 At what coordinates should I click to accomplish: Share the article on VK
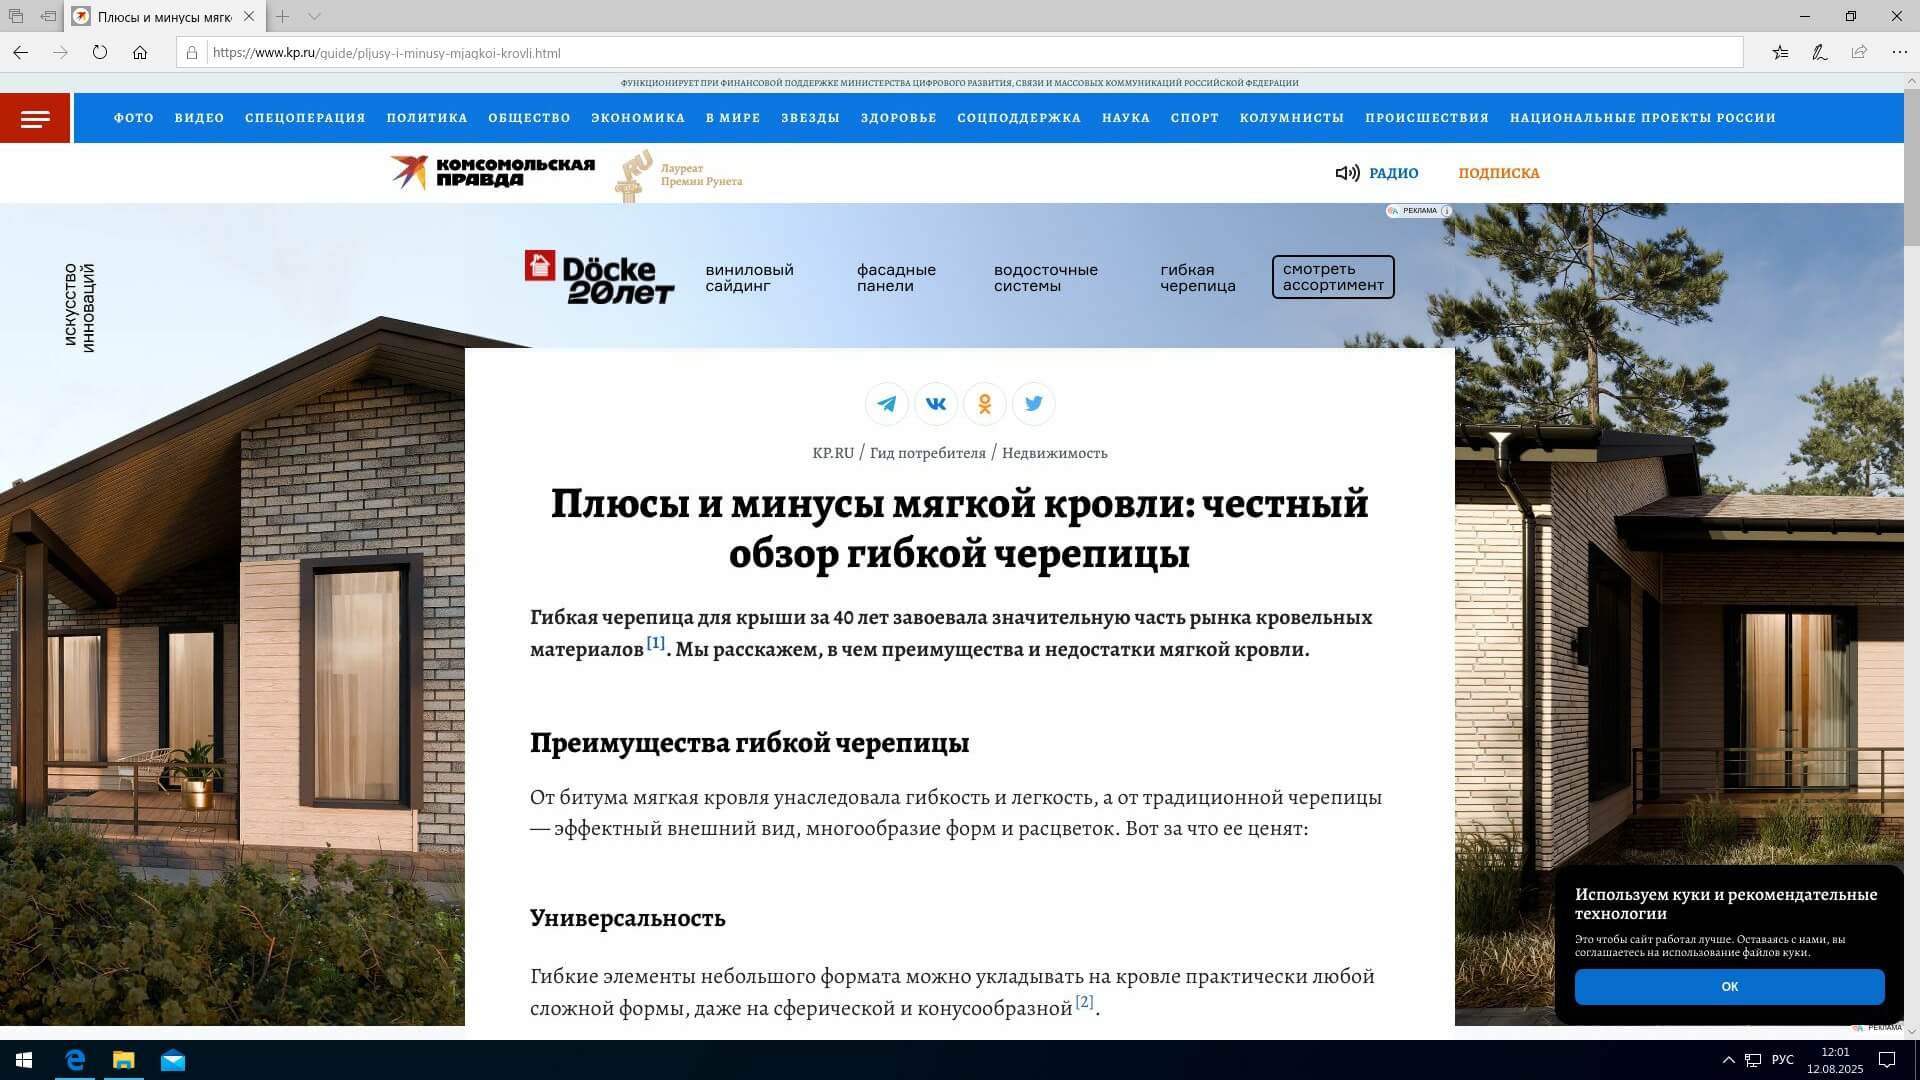point(936,404)
